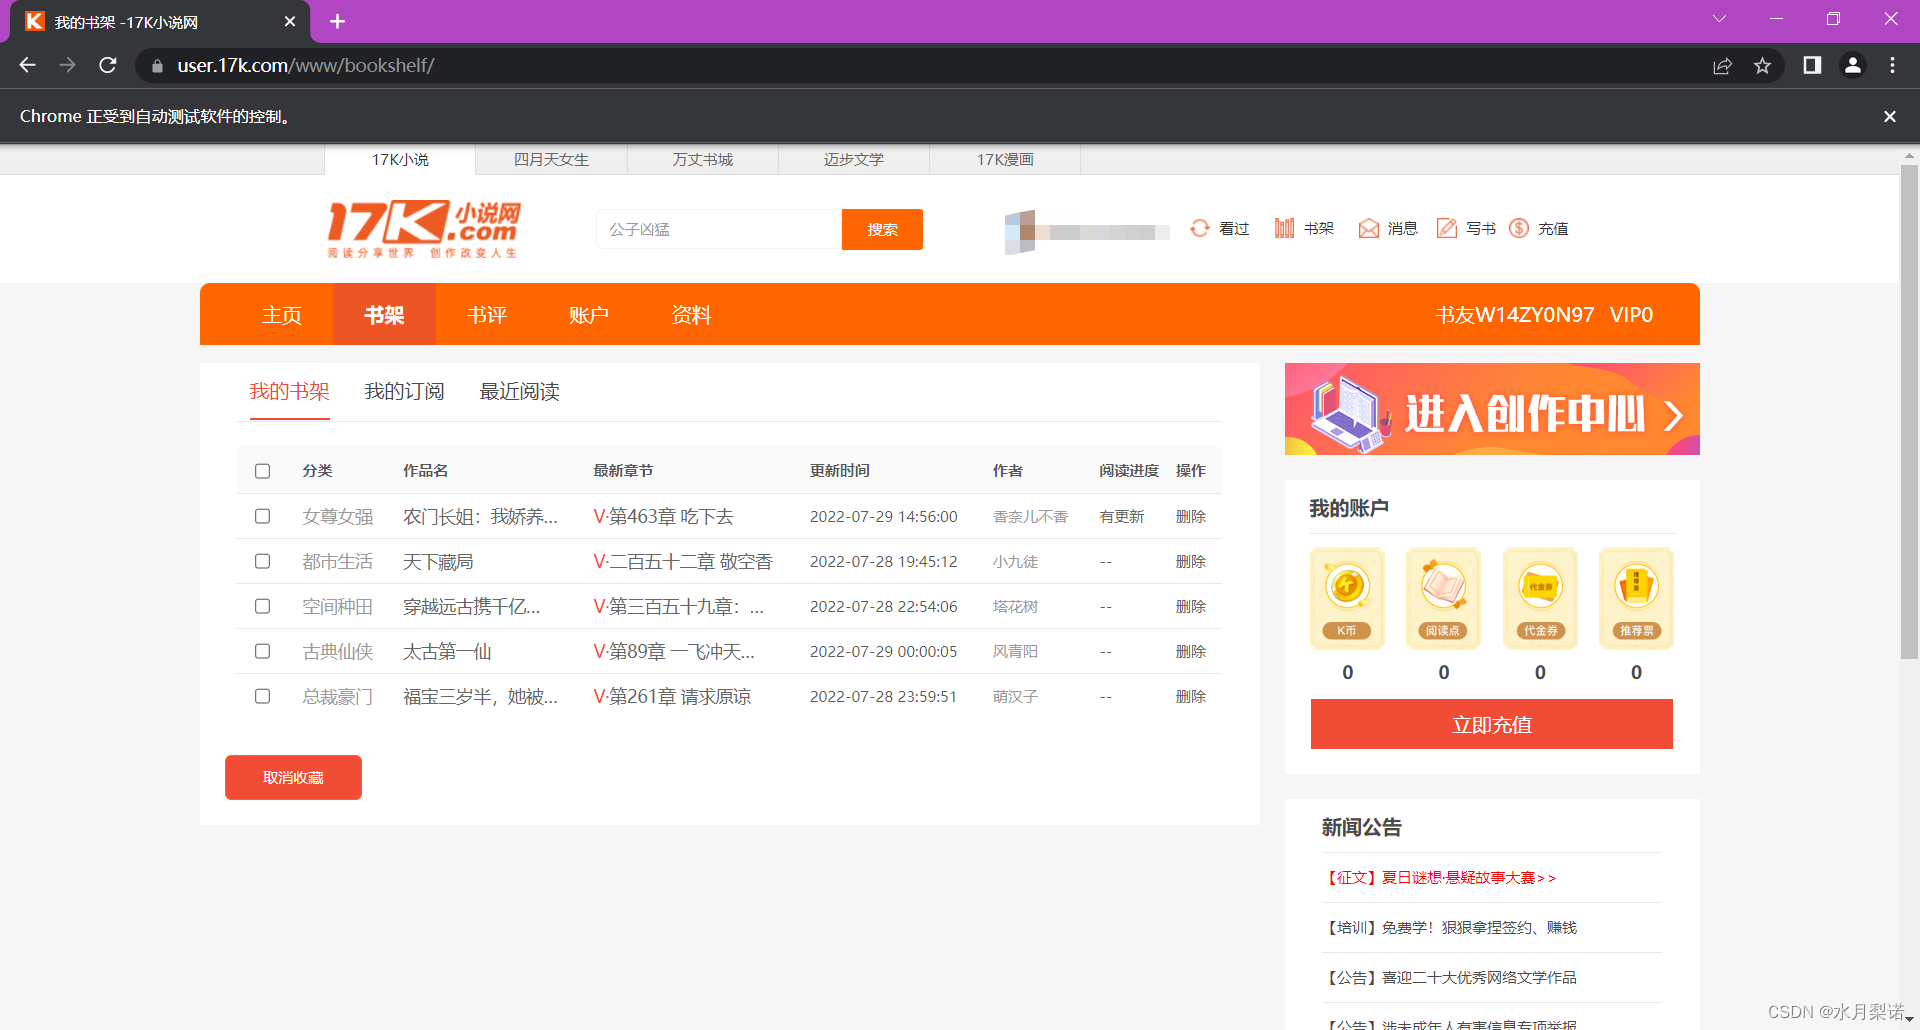
Task: Open the 四月天女生 site tab
Action: pos(551,160)
